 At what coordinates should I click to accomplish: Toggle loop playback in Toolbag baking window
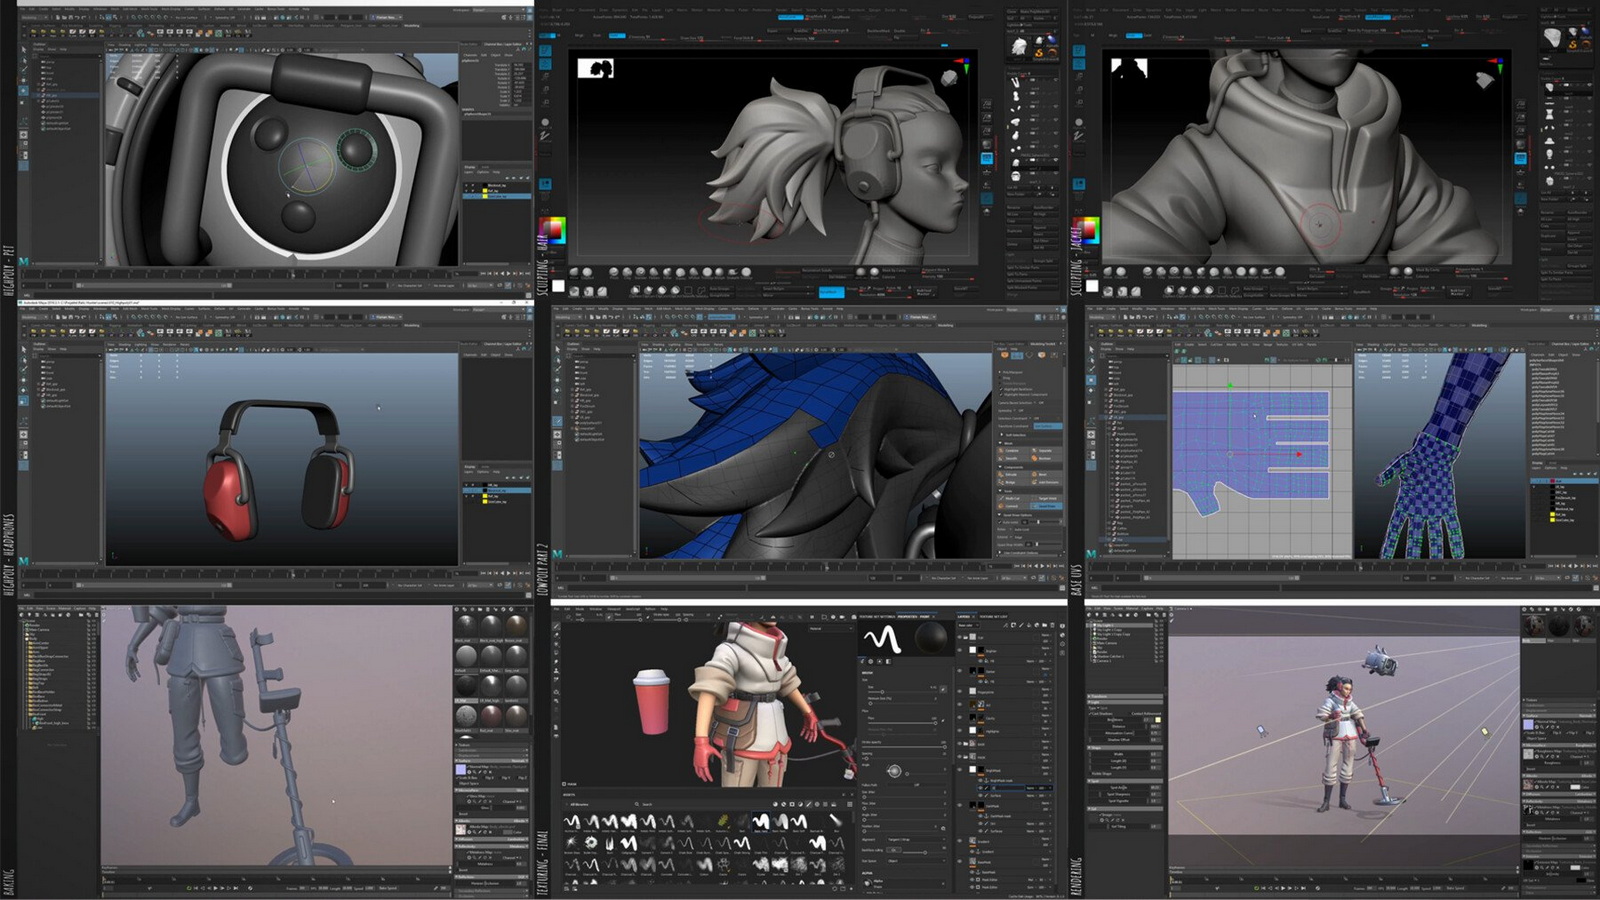(x=189, y=888)
